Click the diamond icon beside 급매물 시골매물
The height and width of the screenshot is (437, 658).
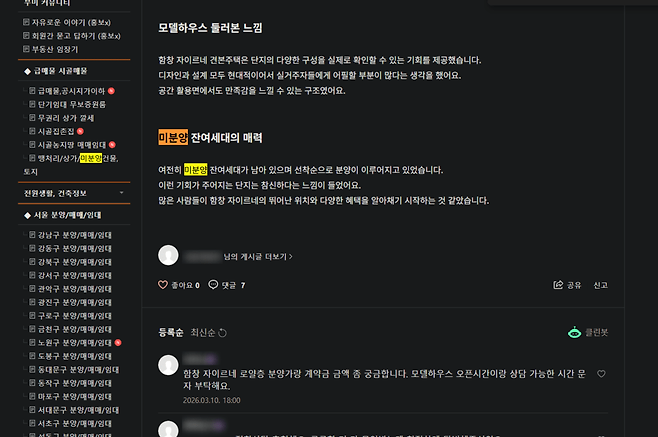click(x=28, y=71)
